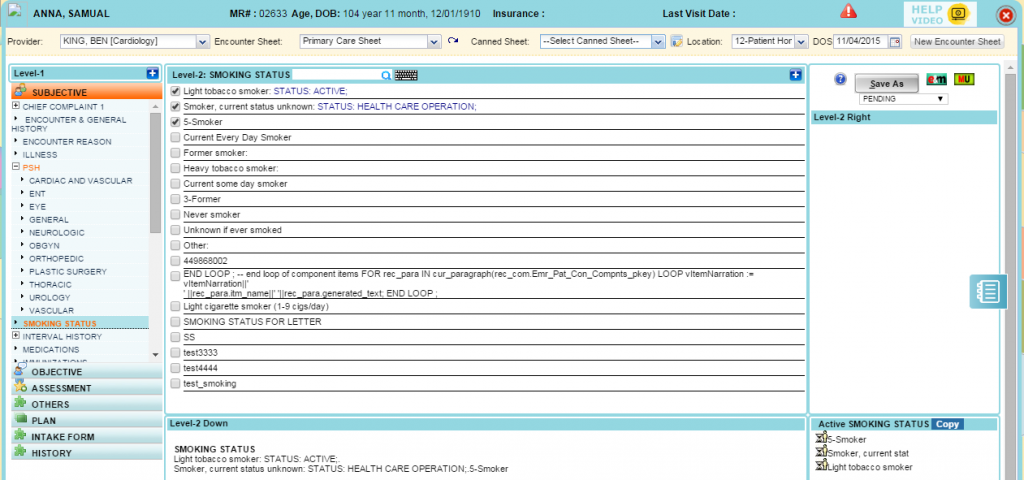Check the test_smoking checkbox
The width and height of the screenshot is (1024, 480).
tap(175, 383)
